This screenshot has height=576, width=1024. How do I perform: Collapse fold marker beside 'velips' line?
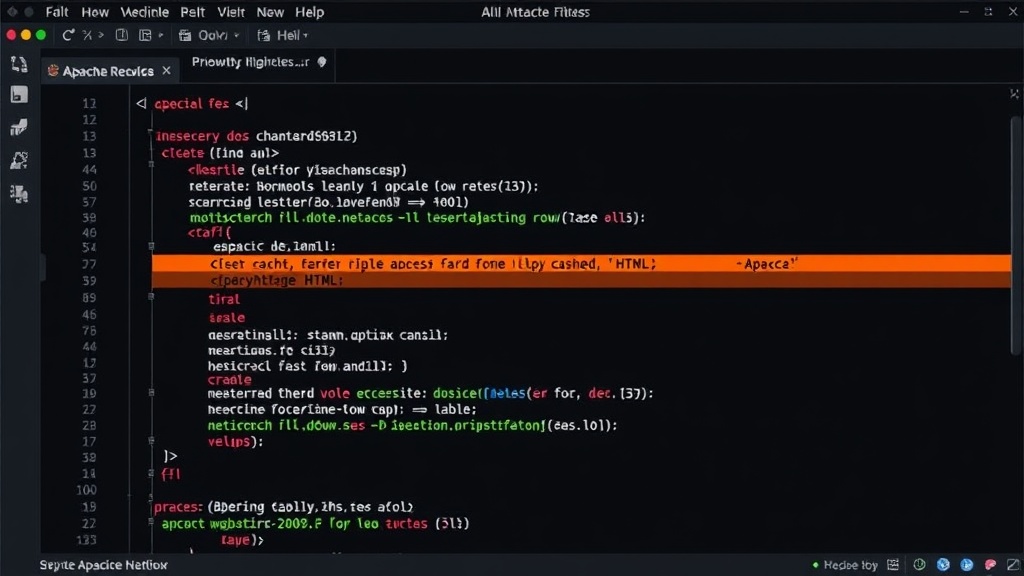(151, 440)
